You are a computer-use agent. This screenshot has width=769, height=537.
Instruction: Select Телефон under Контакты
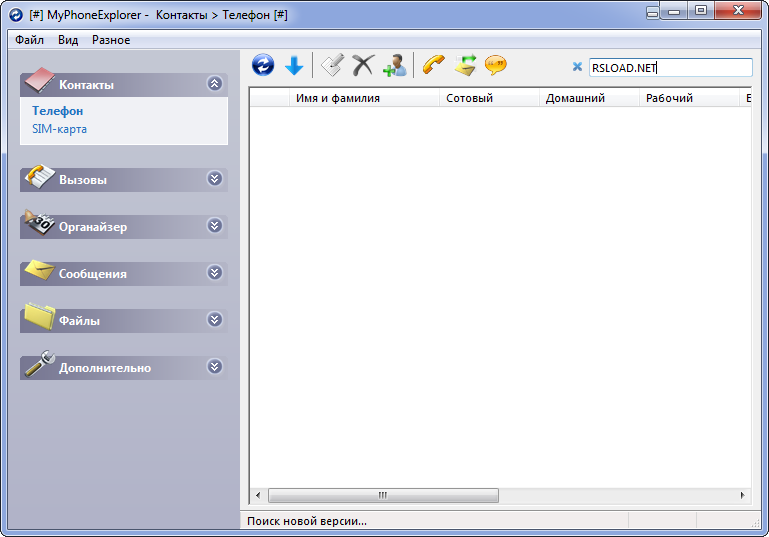[58, 111]
